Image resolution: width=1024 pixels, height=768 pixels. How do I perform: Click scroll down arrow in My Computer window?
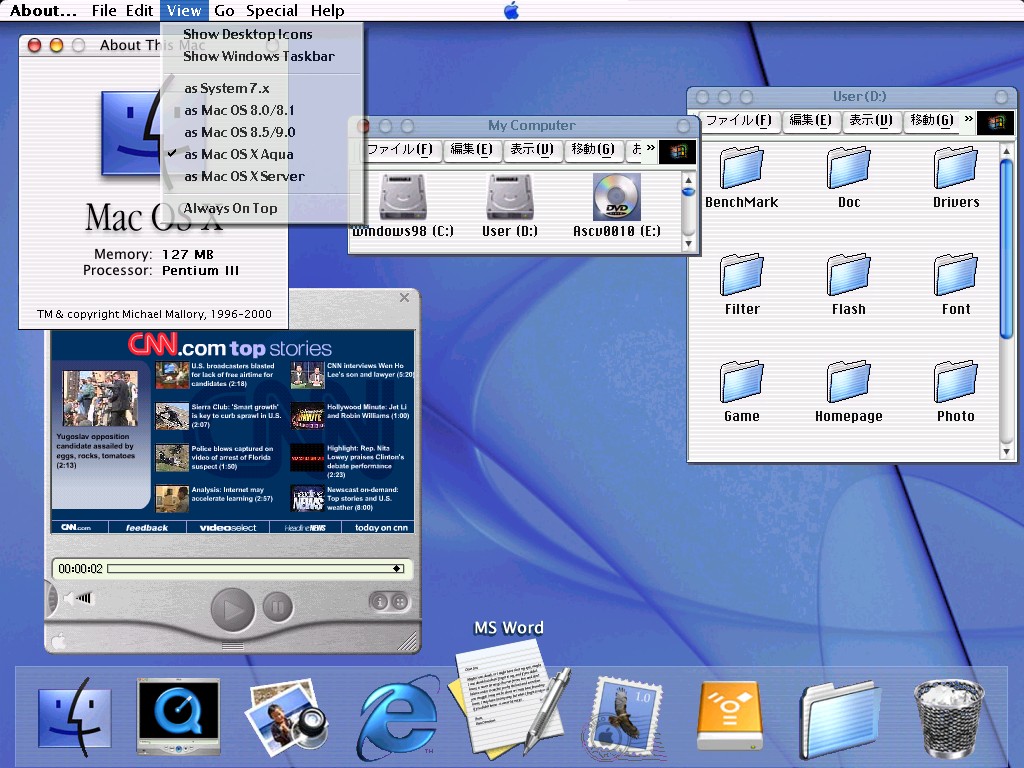click(x=688, y=244)
